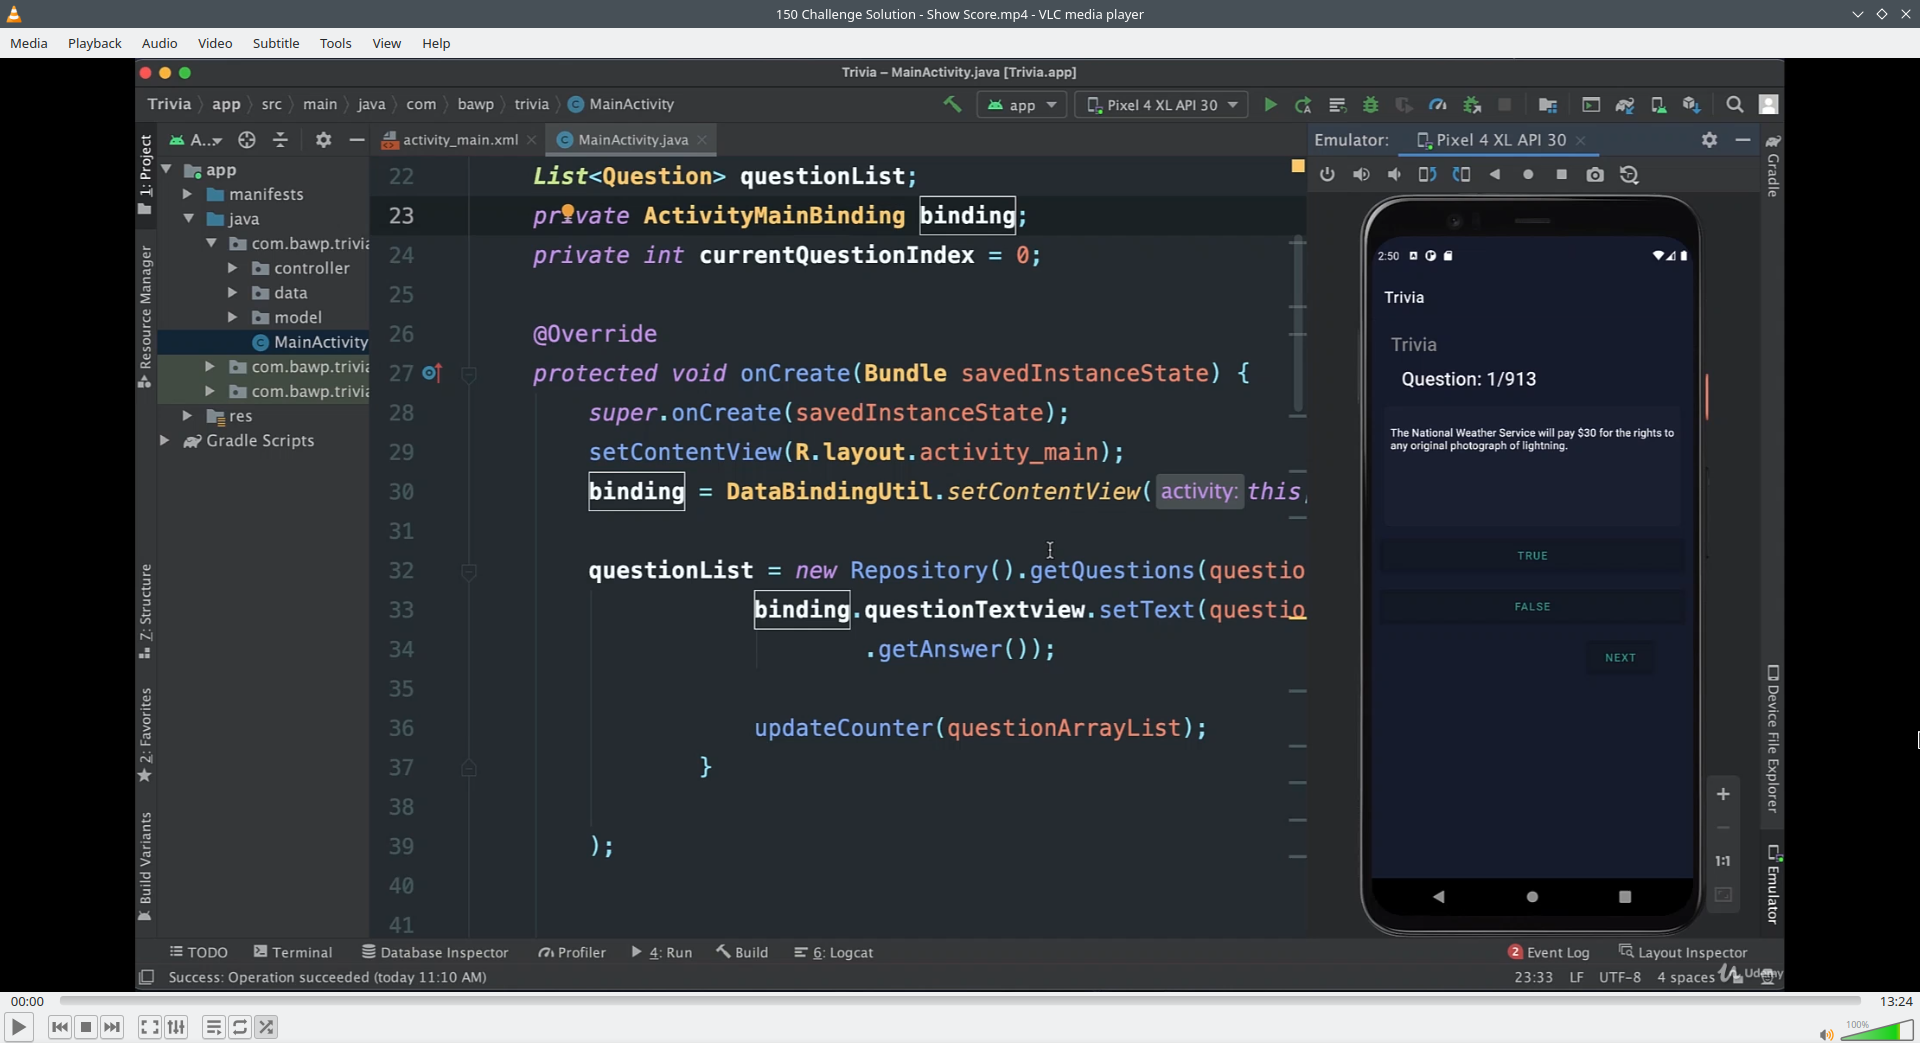Seek within the video timeline bar
1920x1043 pixels.
pyautogui.click(x=960, y=1000)
